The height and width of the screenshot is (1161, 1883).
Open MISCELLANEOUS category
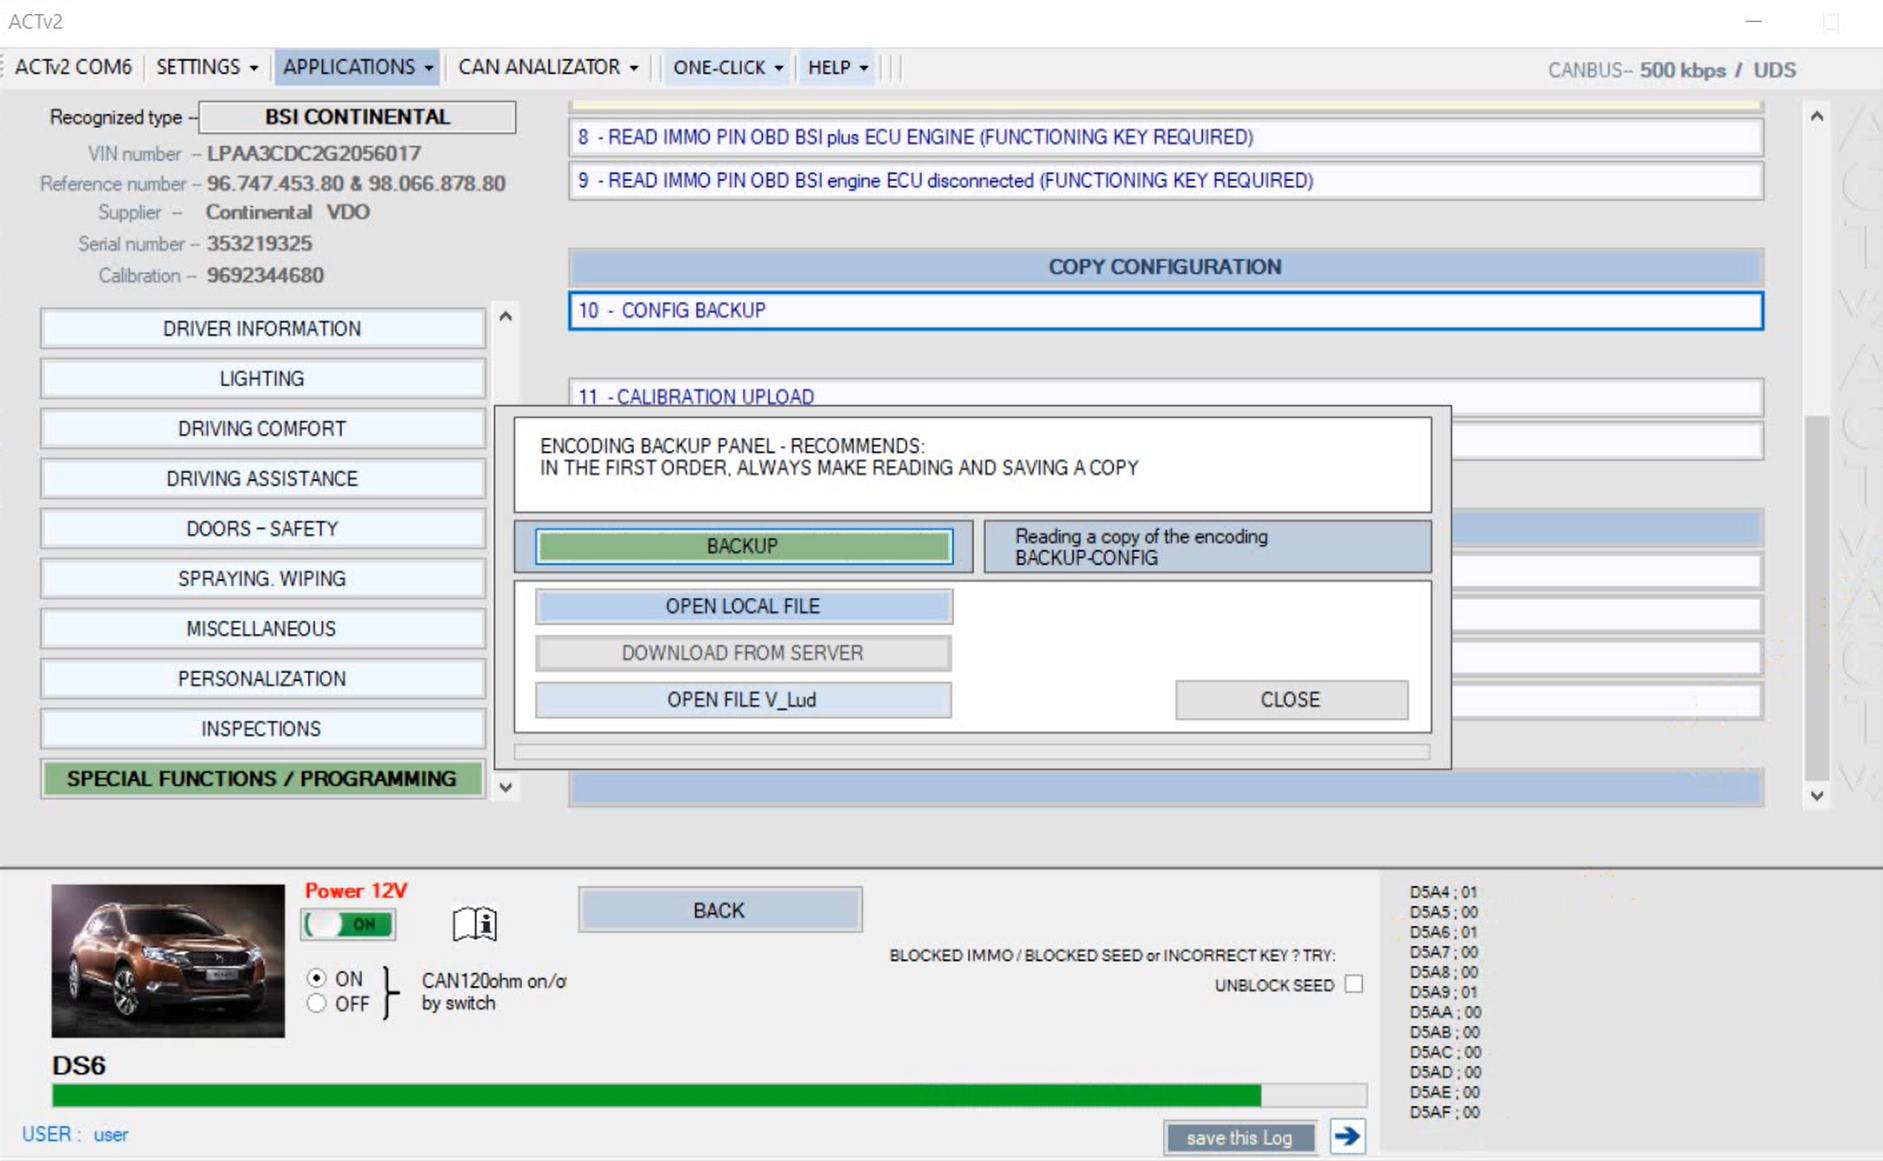pos(262,629)
